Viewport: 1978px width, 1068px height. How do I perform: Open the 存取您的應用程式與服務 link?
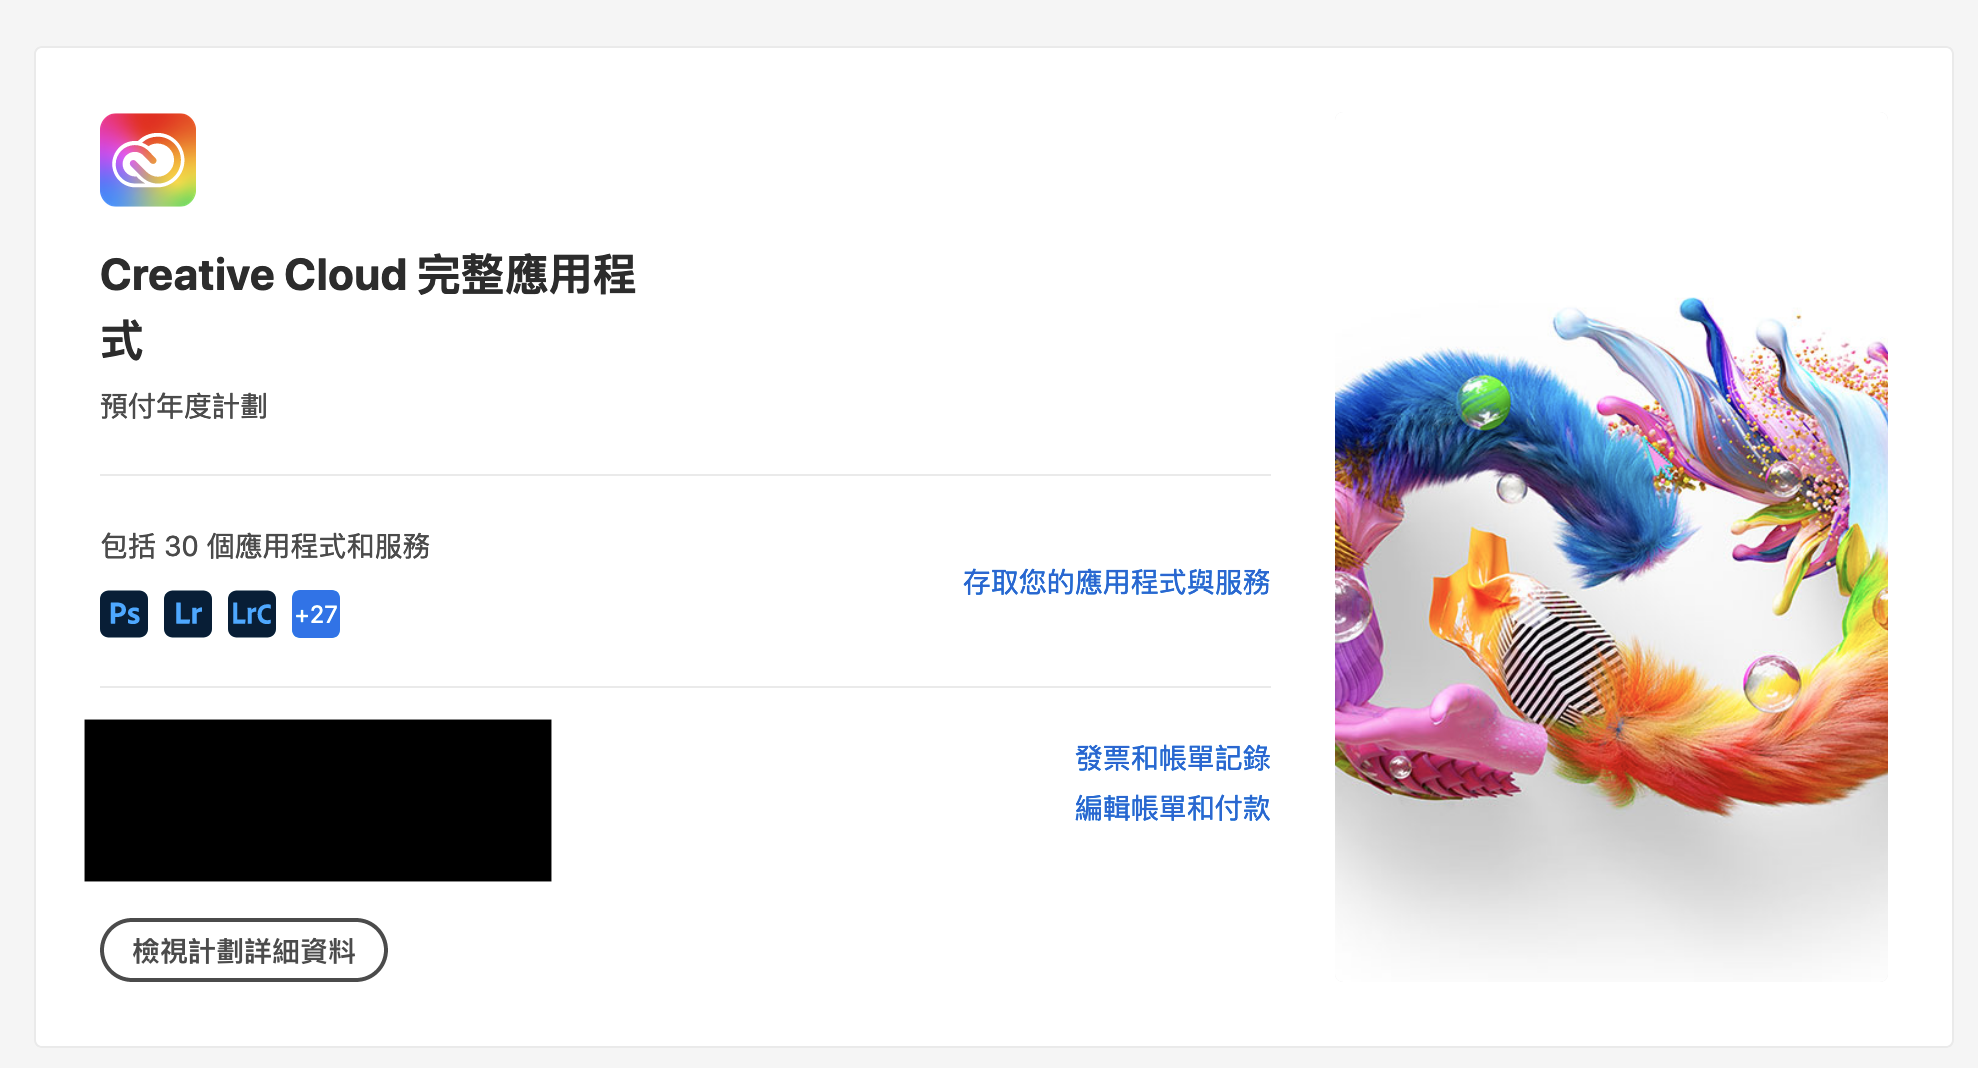[x=1116, y=582]
